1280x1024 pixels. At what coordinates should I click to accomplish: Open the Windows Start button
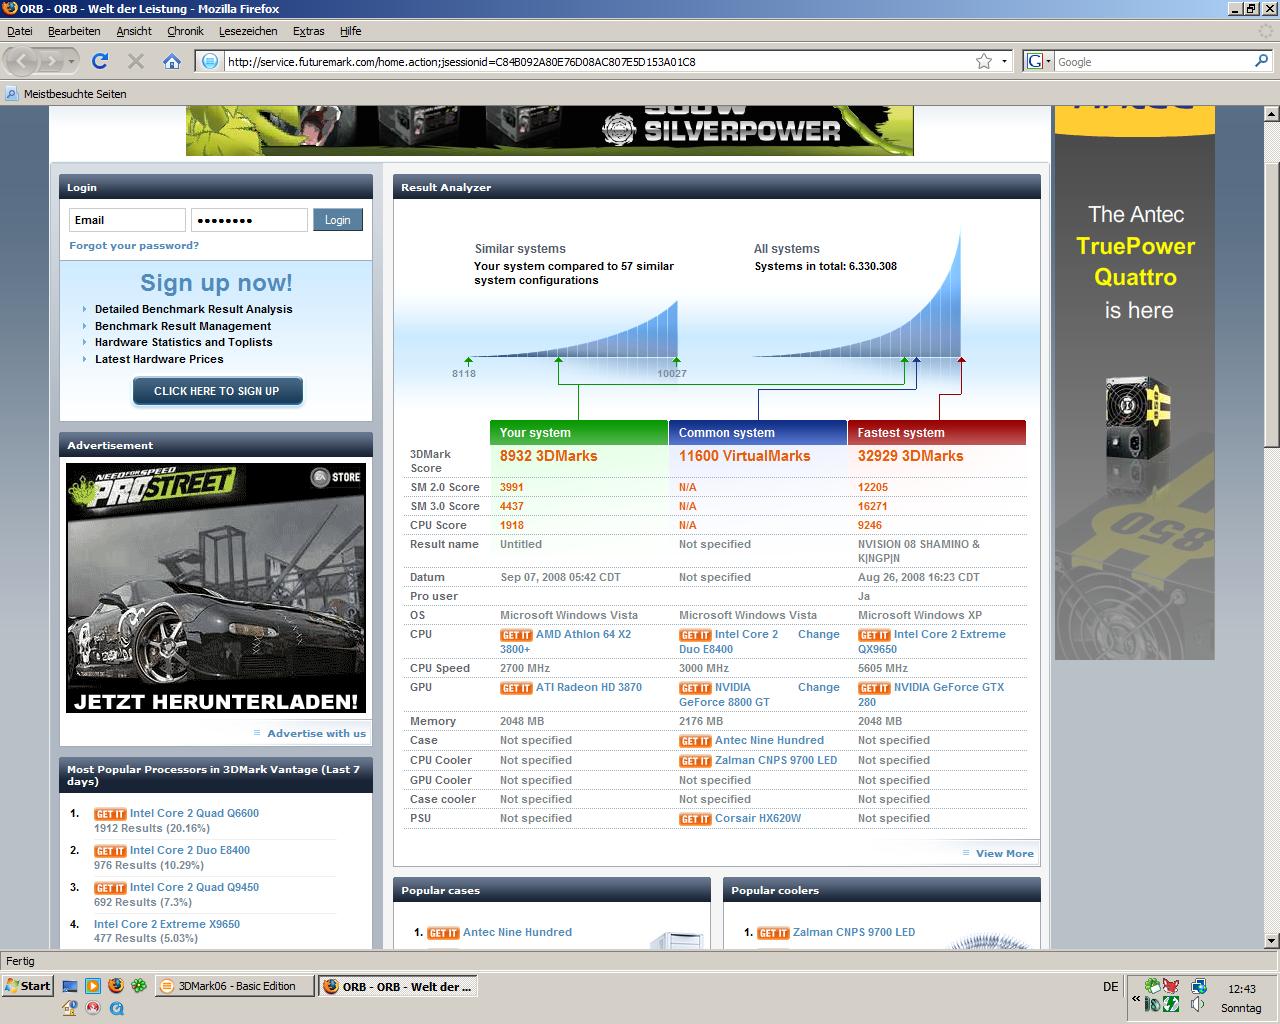pyautogui.click(x=28, y=986)
